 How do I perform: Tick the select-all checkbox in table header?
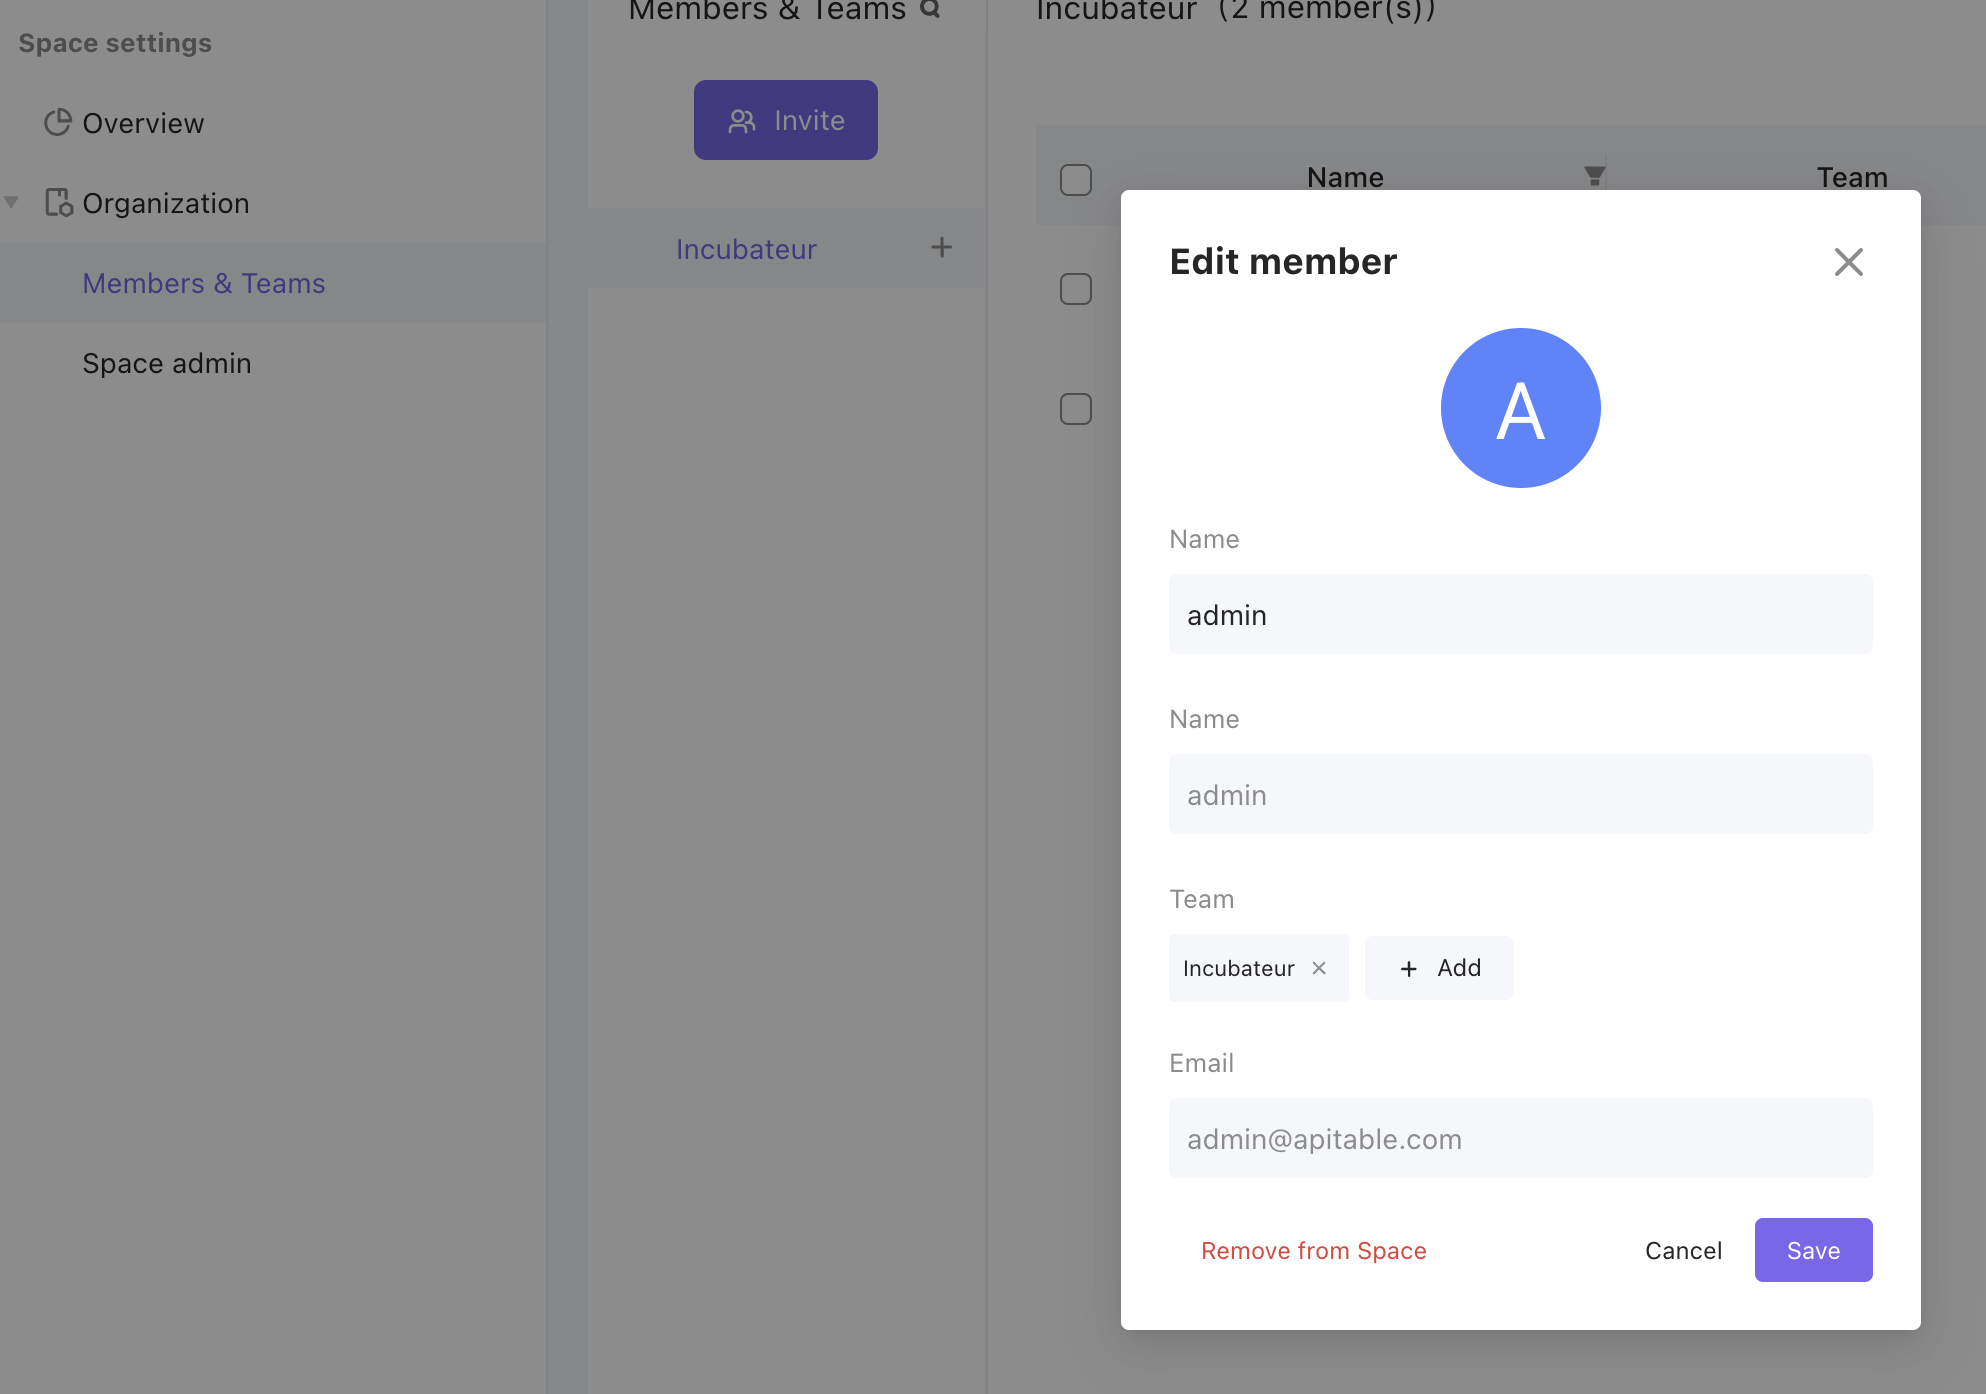[x=1076, y=180]
